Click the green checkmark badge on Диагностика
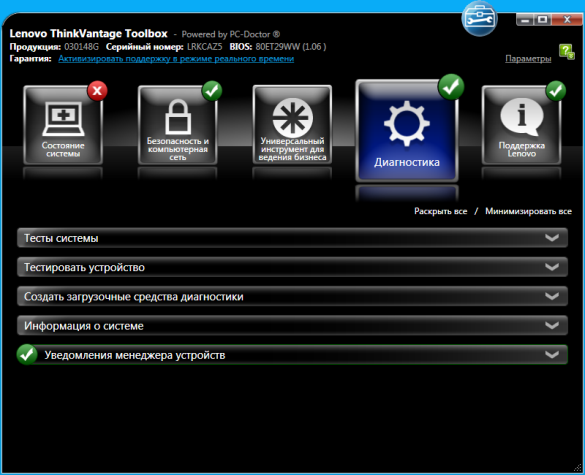 pyautogui.click(x=451, y=87)
